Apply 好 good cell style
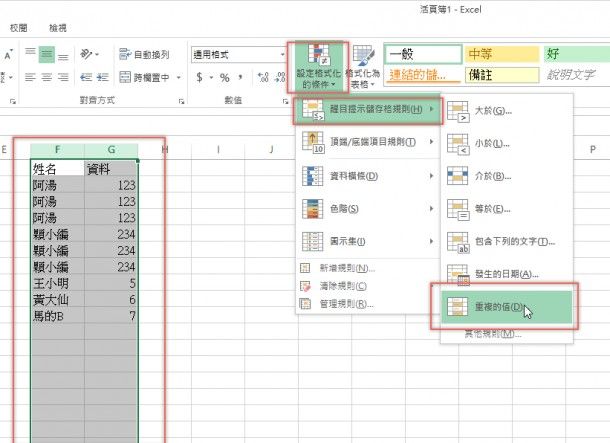This screenshot has height=443, width=610. pyautogui.click(x=577, y=54)
